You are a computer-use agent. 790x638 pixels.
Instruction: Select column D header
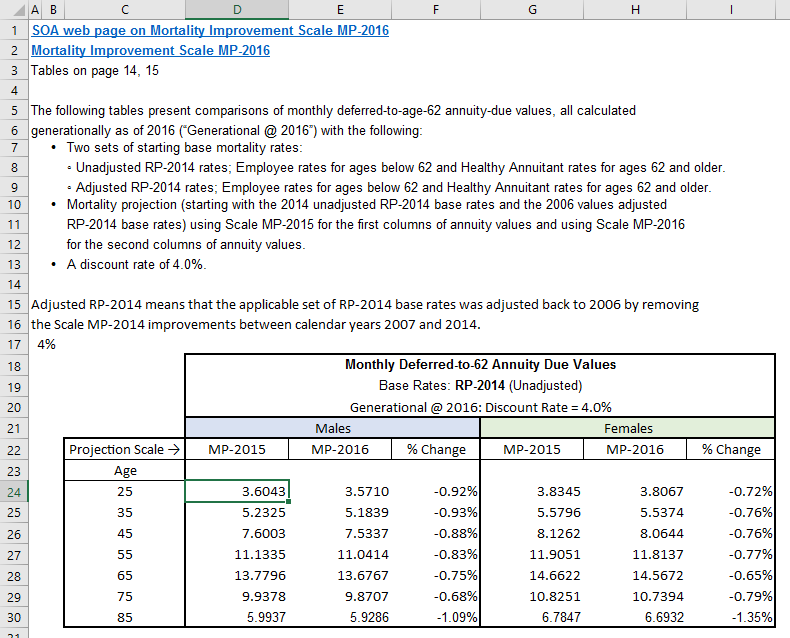point(237,10)
